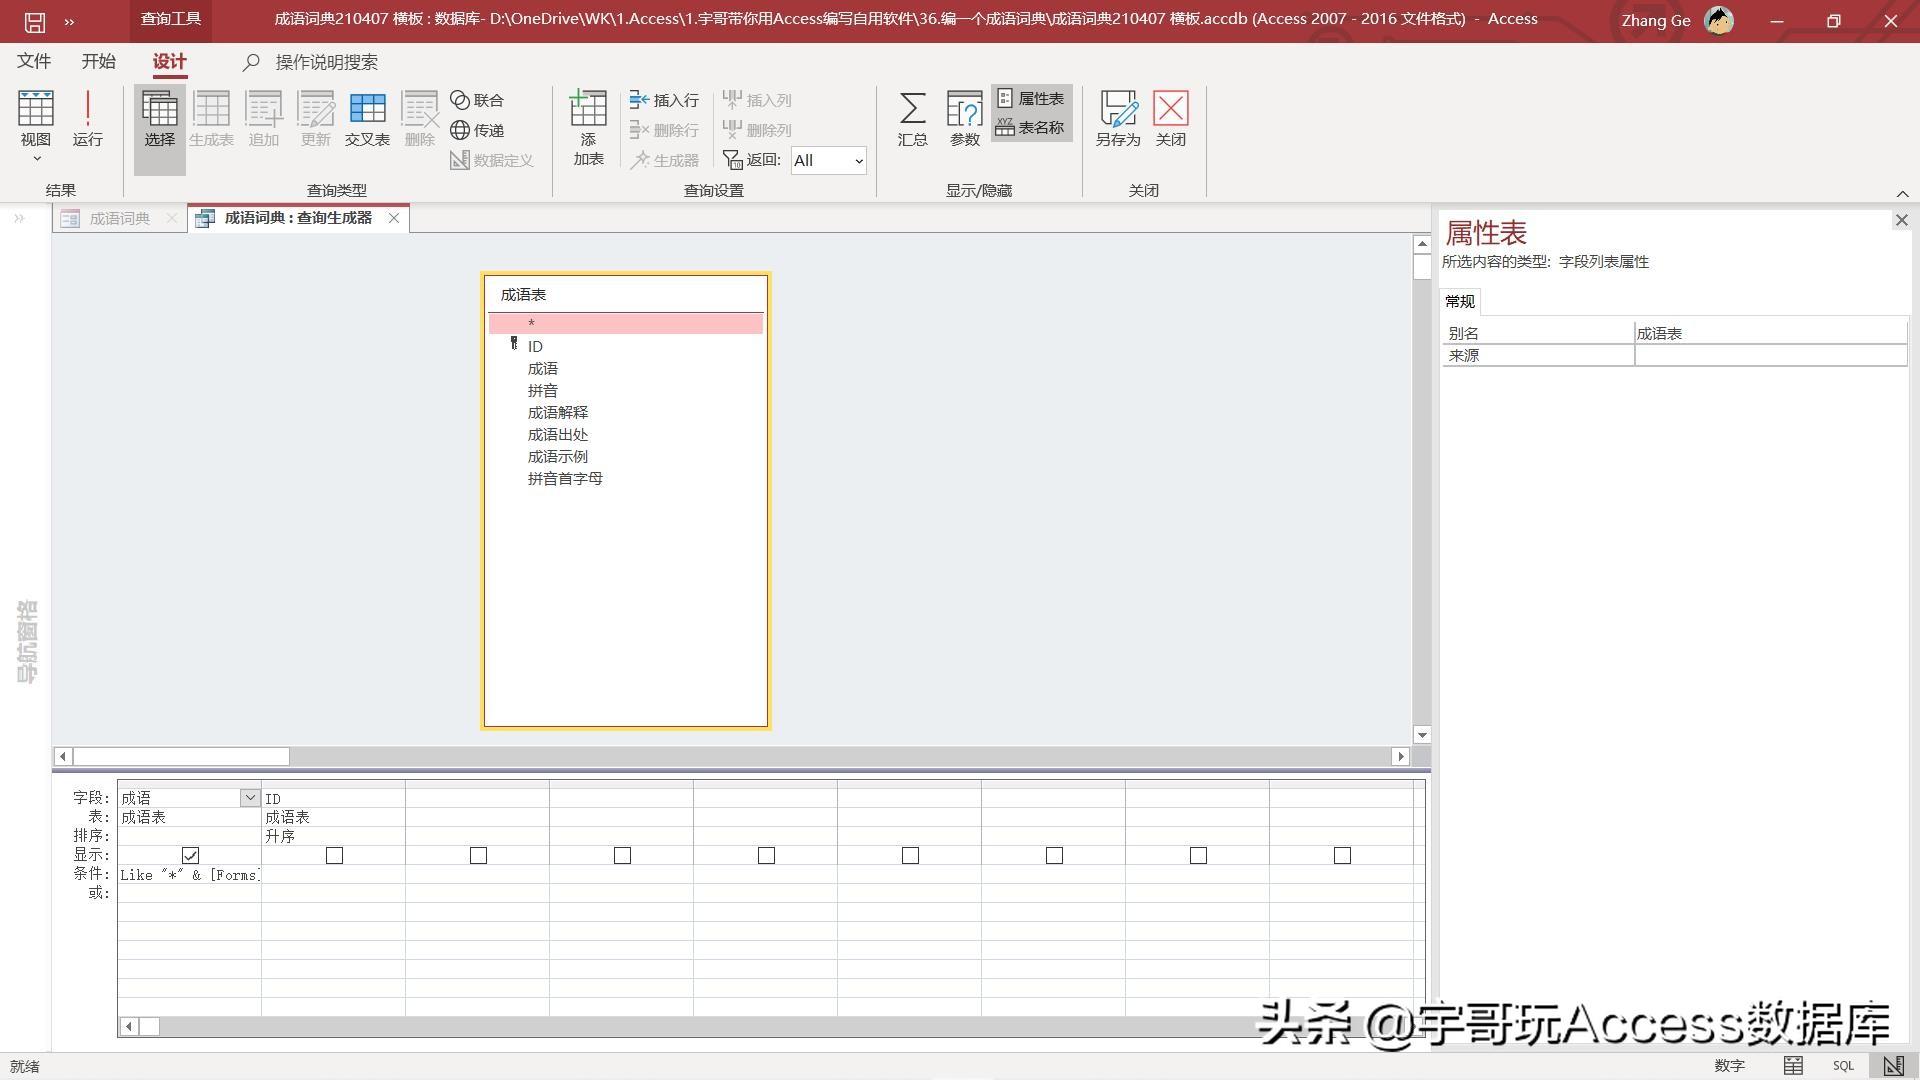1920x1080 pixels.
Task: Check the Show box for ID column
Action: click(x=334, y=855)
